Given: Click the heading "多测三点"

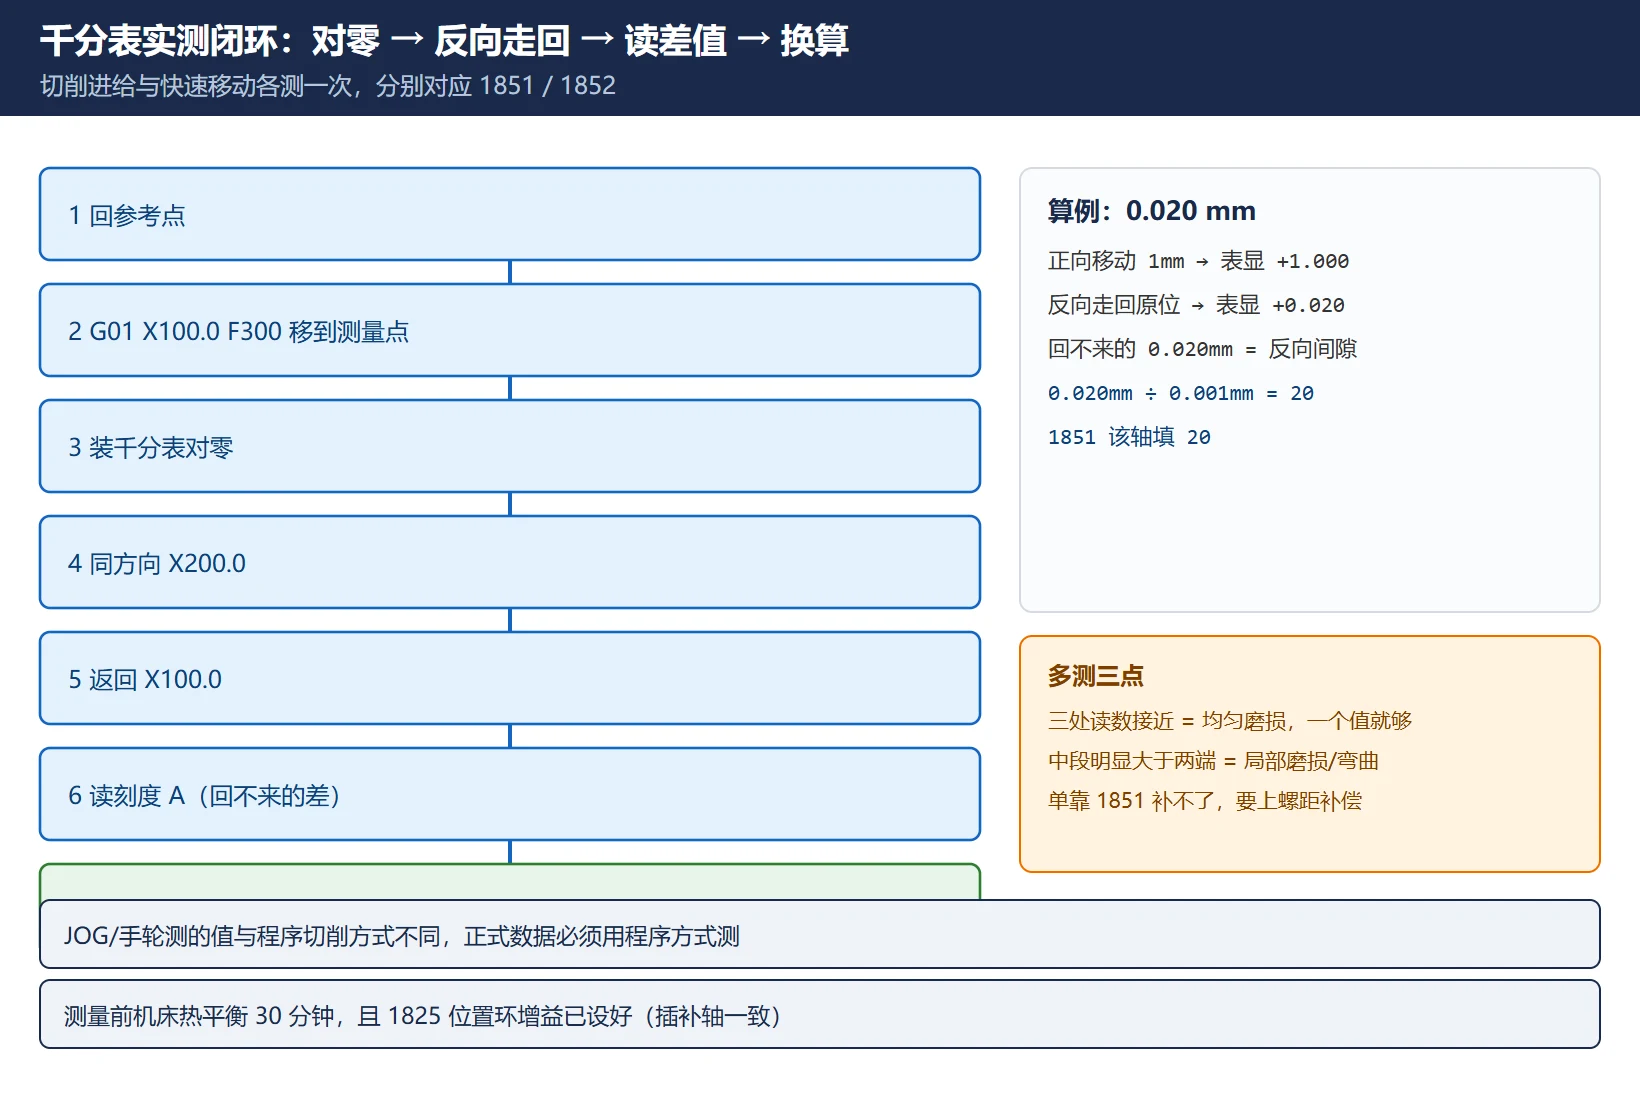Looking at the screenshot, I should coord(1095,676).
